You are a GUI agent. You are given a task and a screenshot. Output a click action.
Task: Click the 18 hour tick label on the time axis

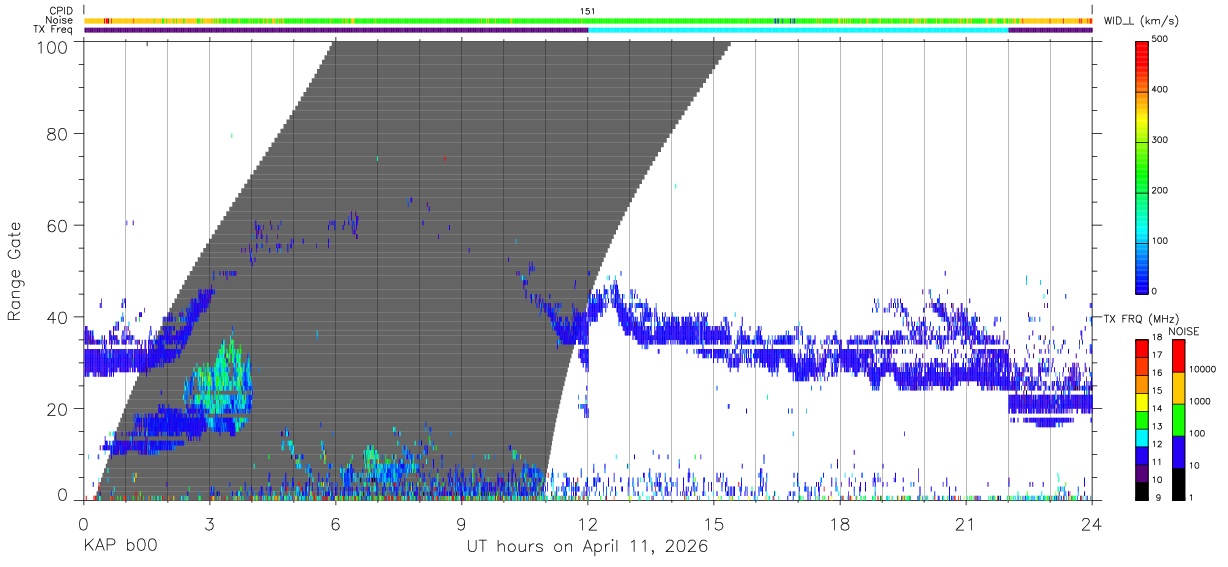840,524
